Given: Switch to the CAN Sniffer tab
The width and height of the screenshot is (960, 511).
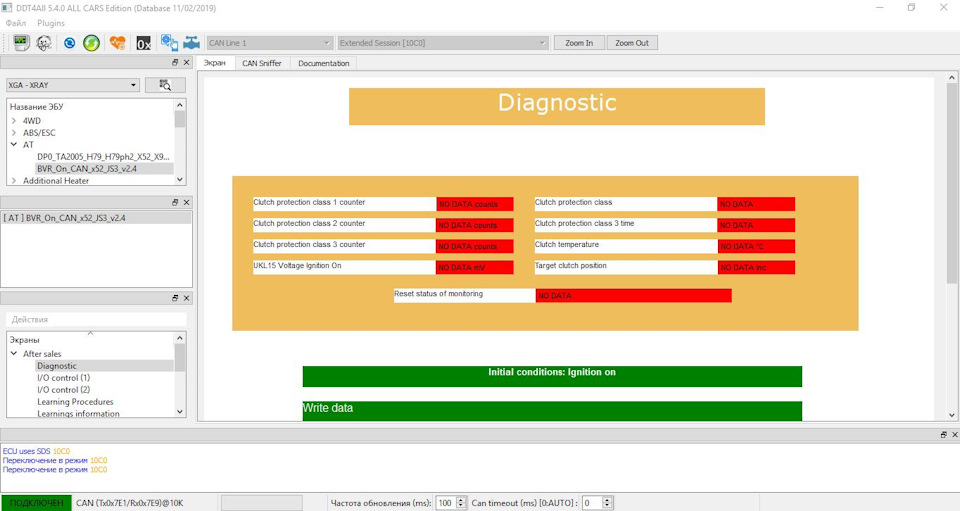Looking at the screenshot, I should 262,63.
